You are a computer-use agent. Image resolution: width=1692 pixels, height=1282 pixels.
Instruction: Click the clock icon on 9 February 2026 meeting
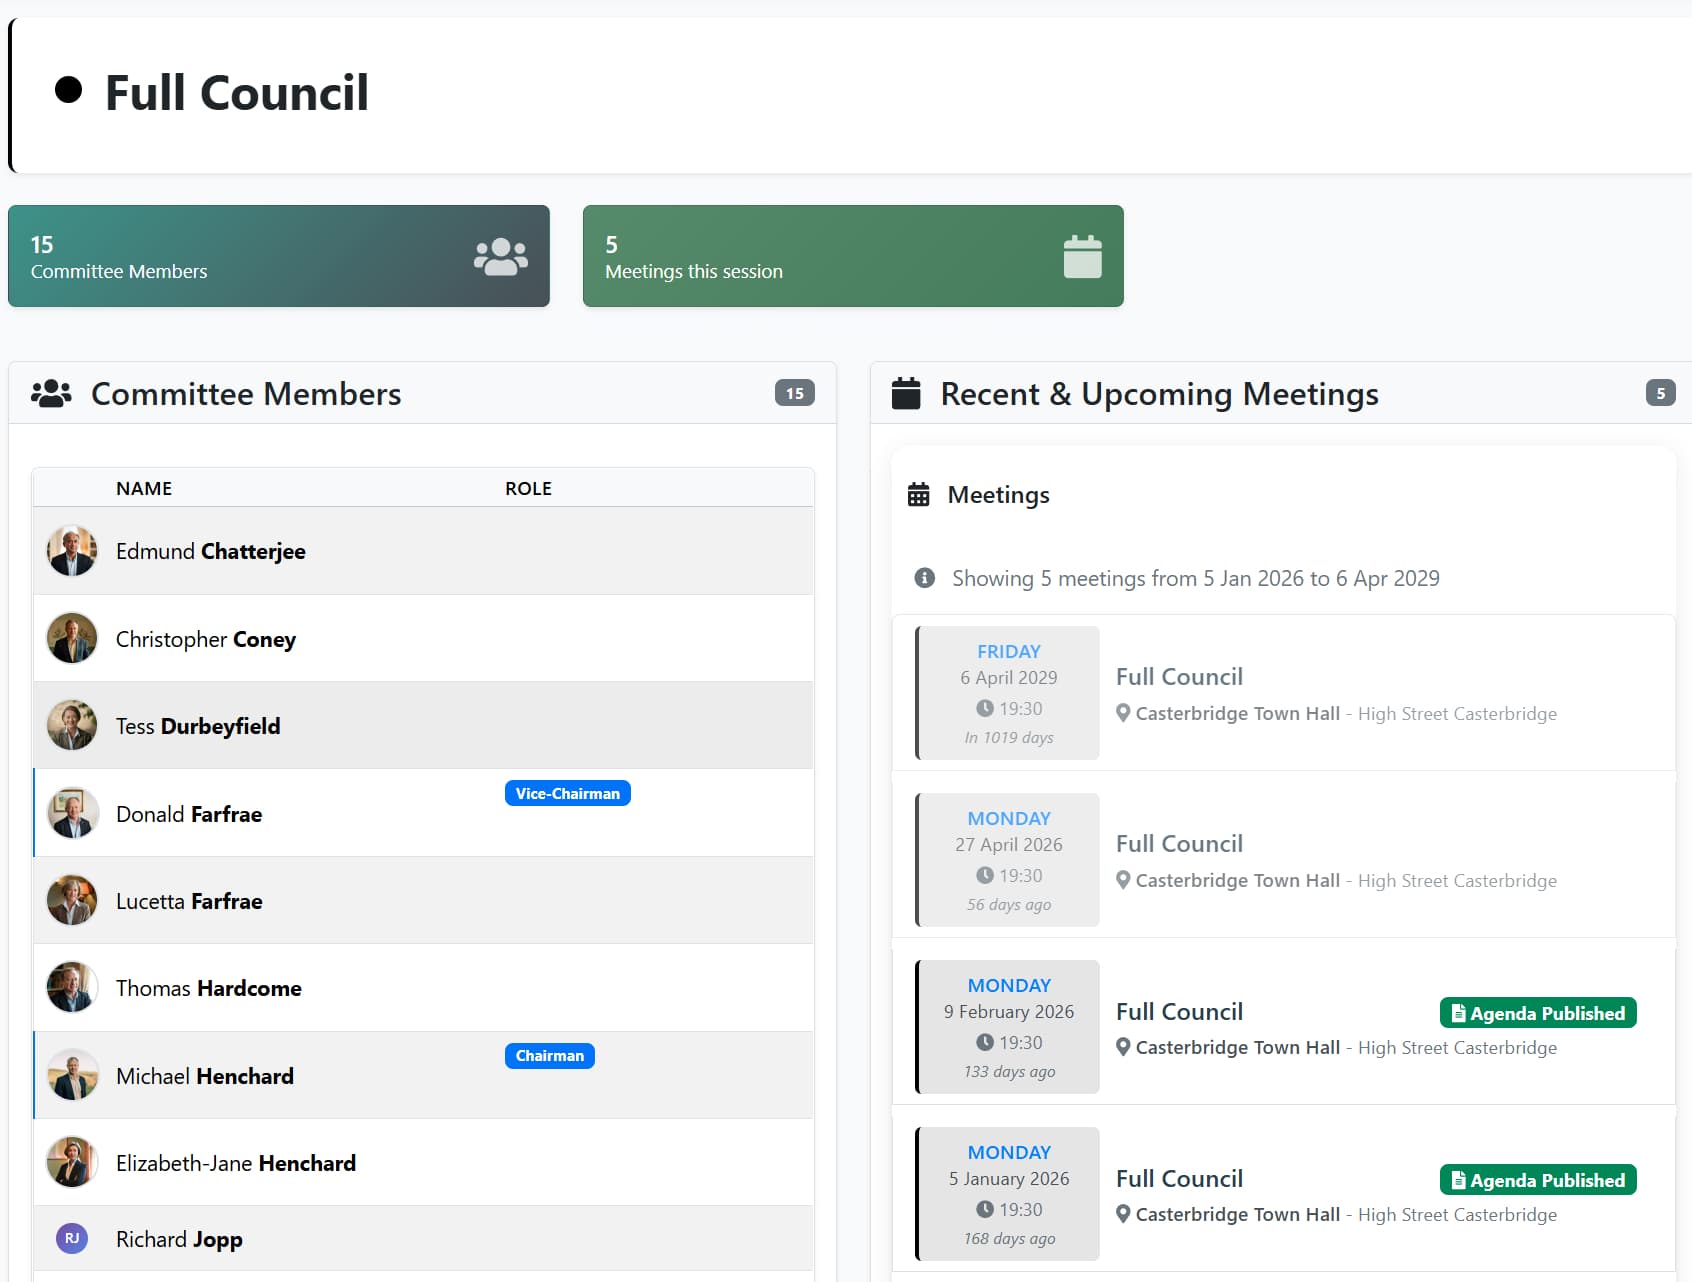[x=985, y=1042]
